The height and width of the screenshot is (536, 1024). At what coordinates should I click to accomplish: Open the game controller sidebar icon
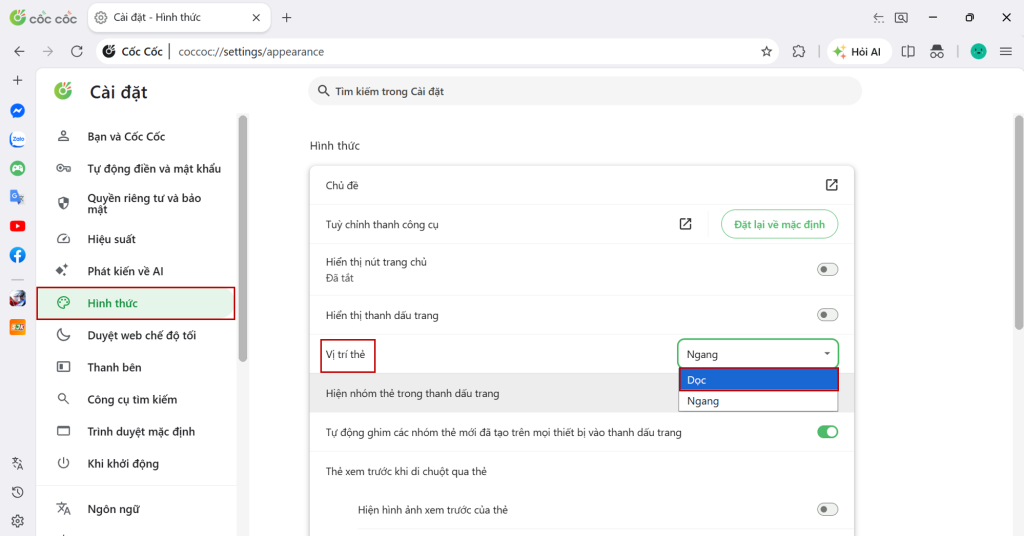(18, 168)
